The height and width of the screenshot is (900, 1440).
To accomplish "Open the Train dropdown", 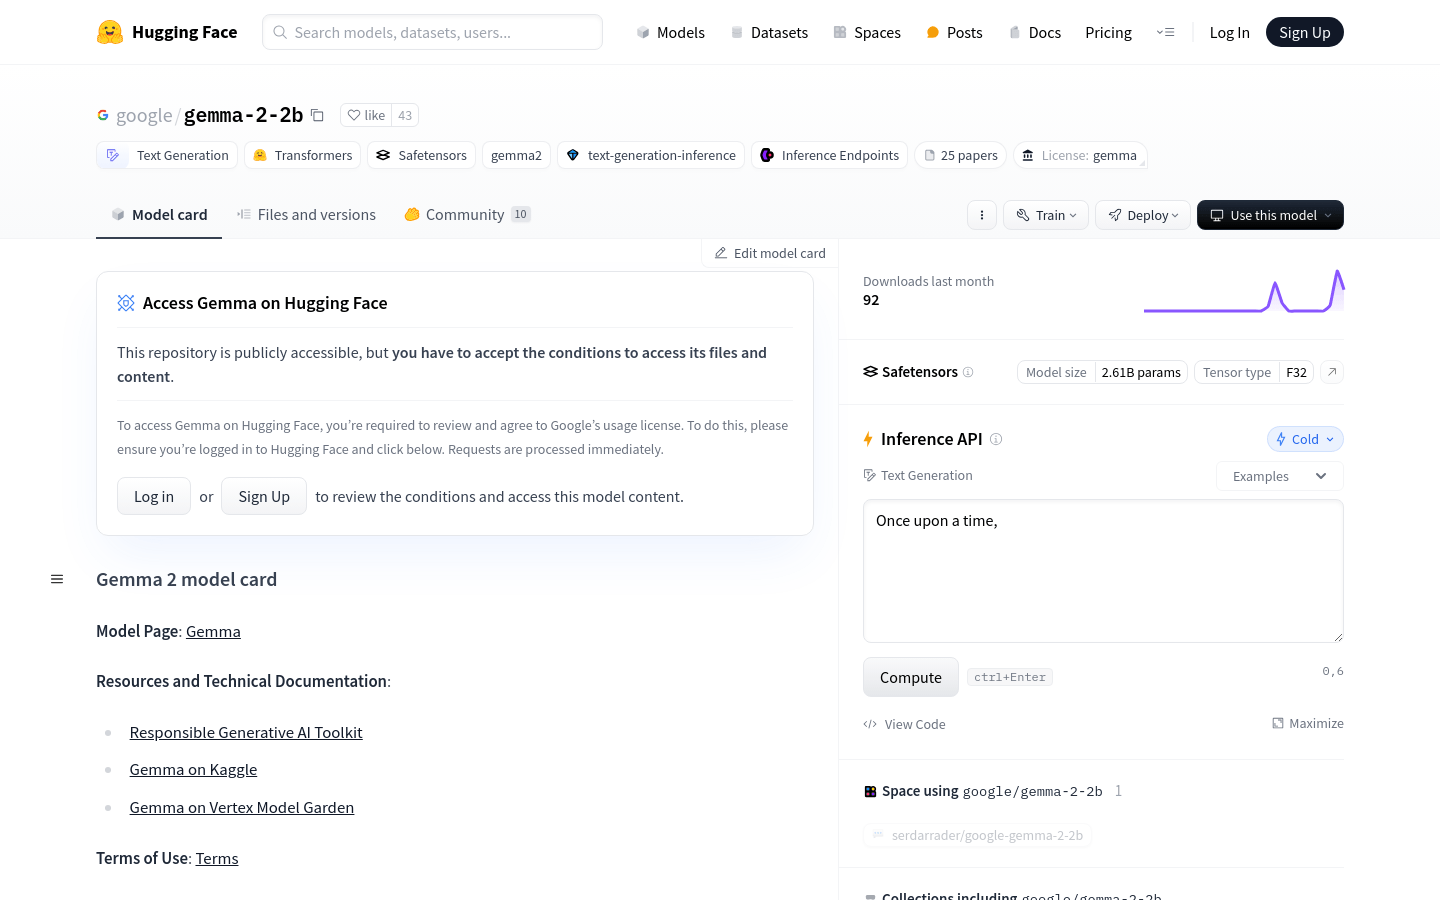I will [x=1046, y=215].
